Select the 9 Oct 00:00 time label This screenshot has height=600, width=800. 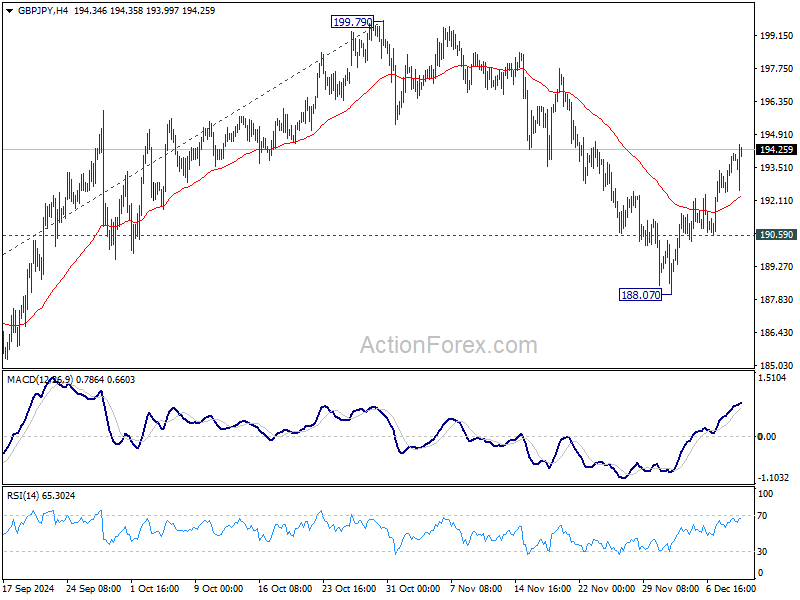[219, 589]
